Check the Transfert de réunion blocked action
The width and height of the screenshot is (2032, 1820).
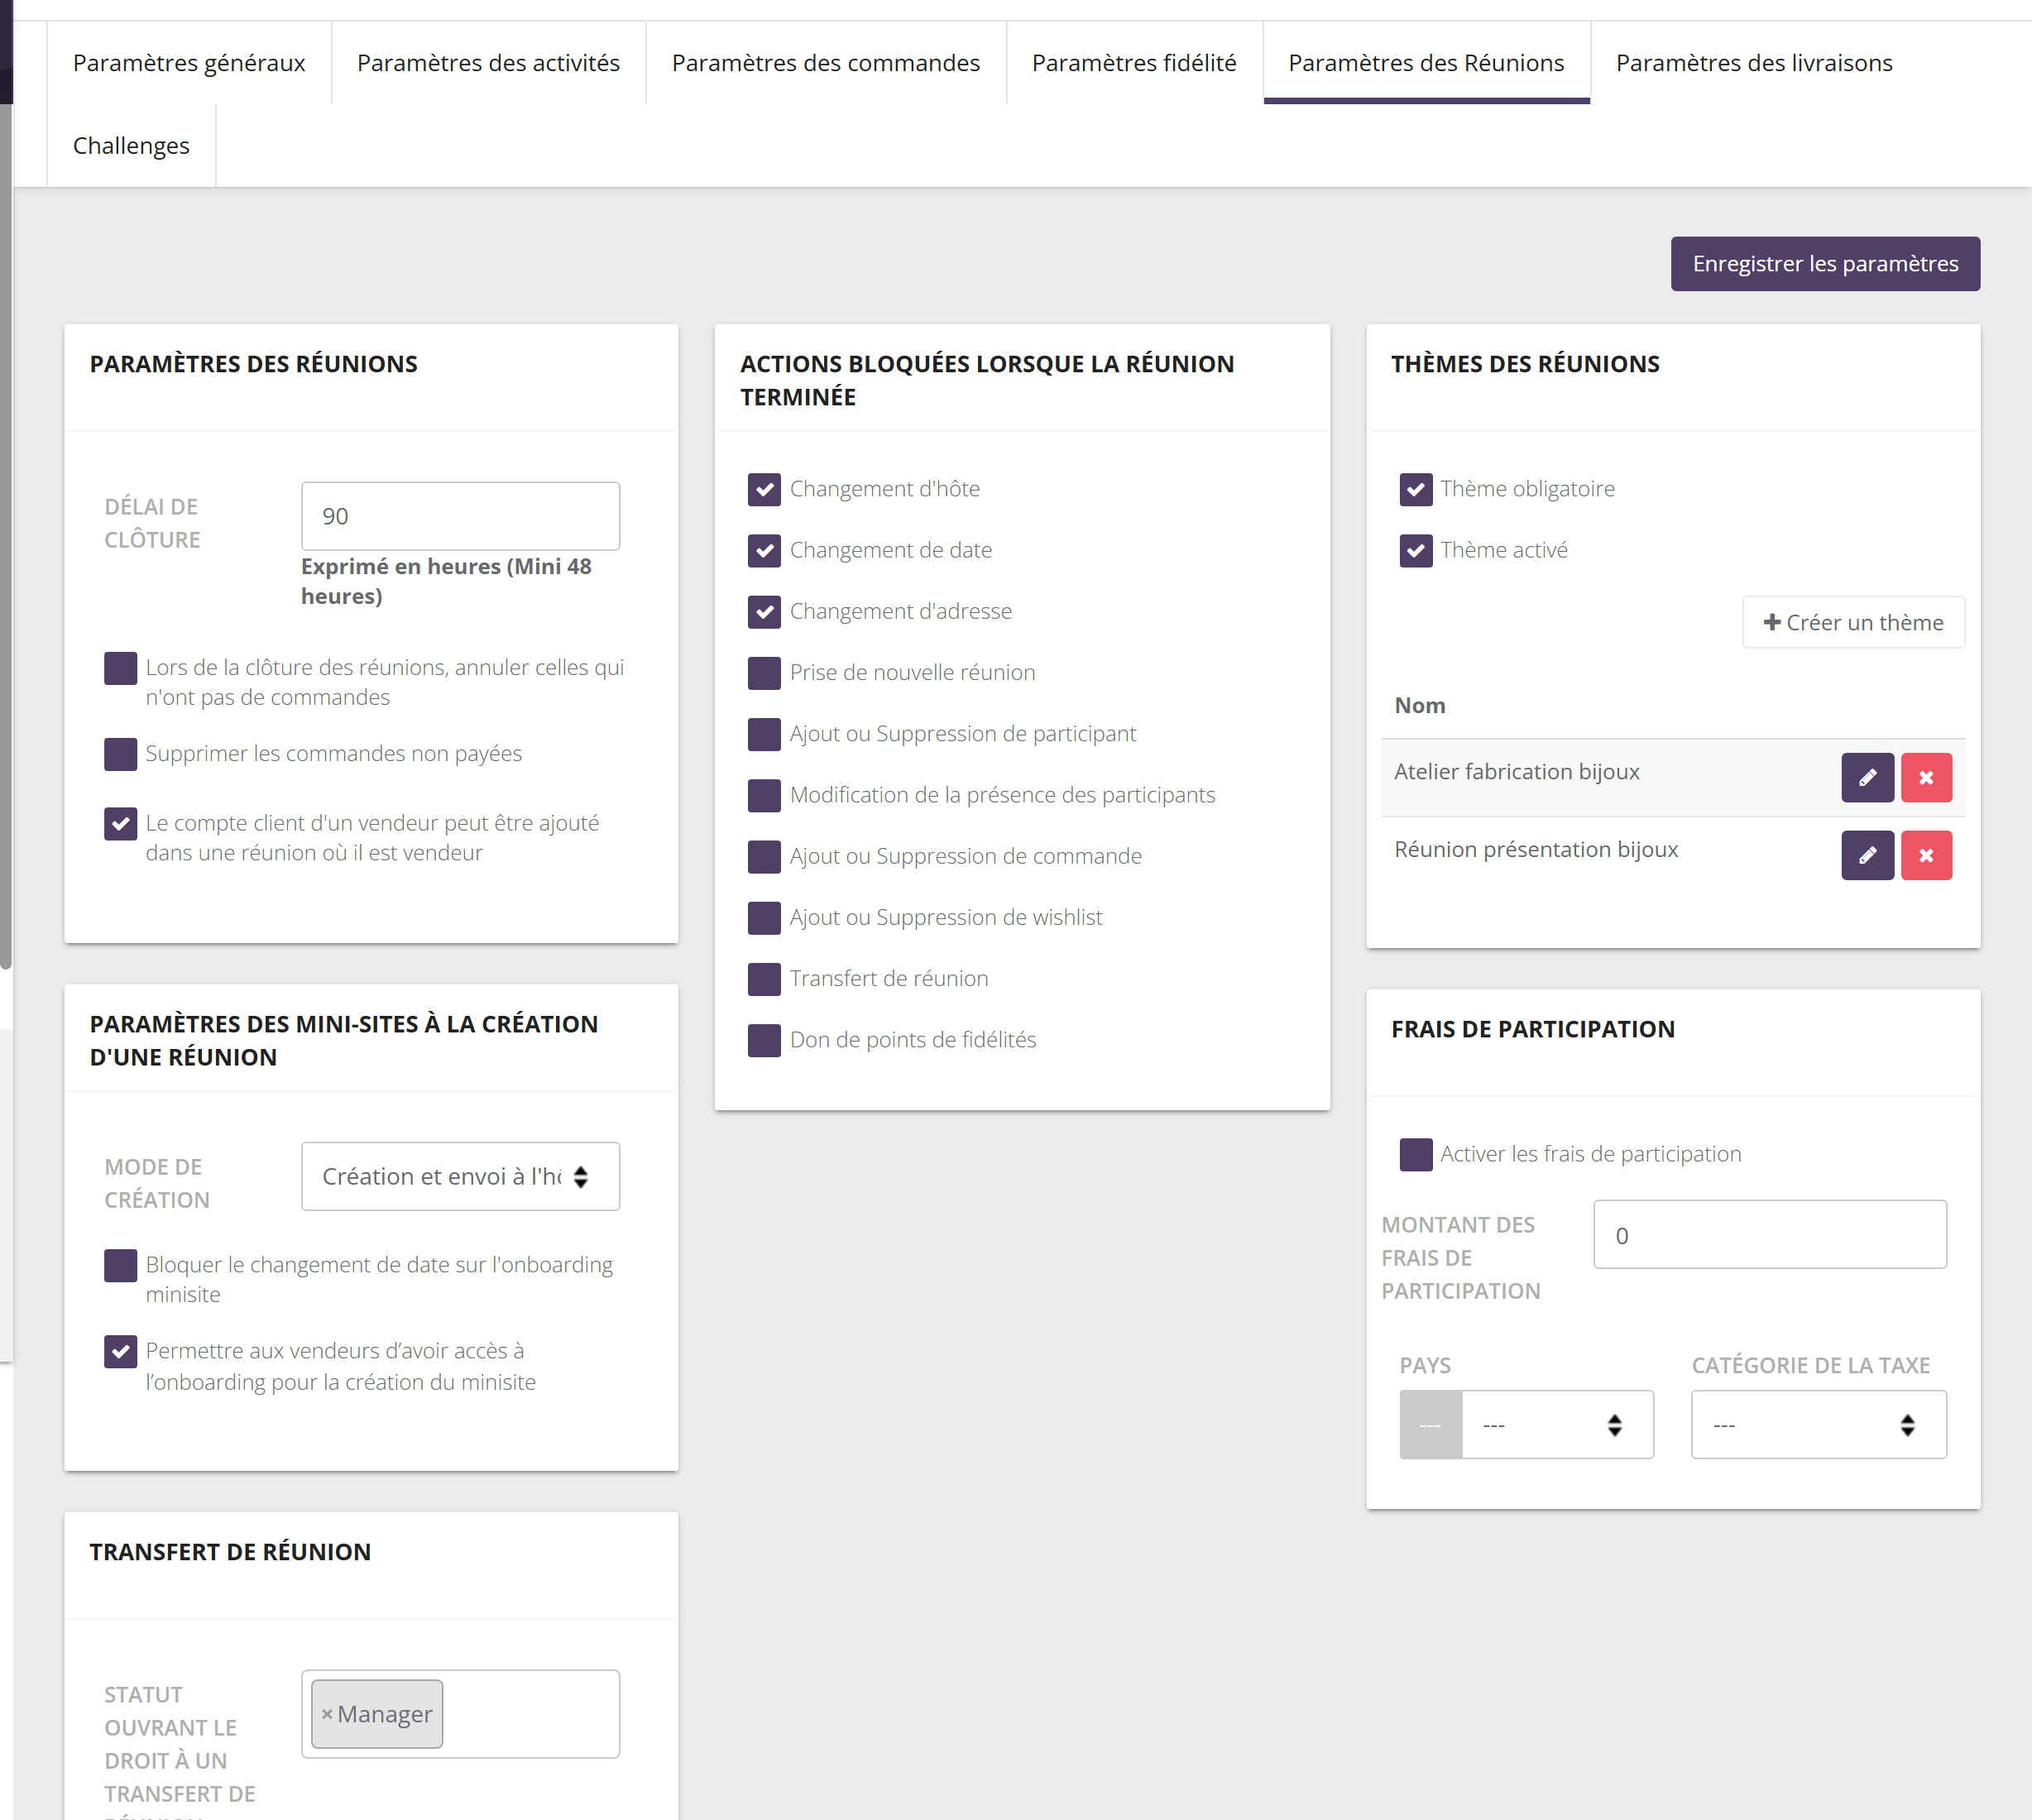point(764,979)
